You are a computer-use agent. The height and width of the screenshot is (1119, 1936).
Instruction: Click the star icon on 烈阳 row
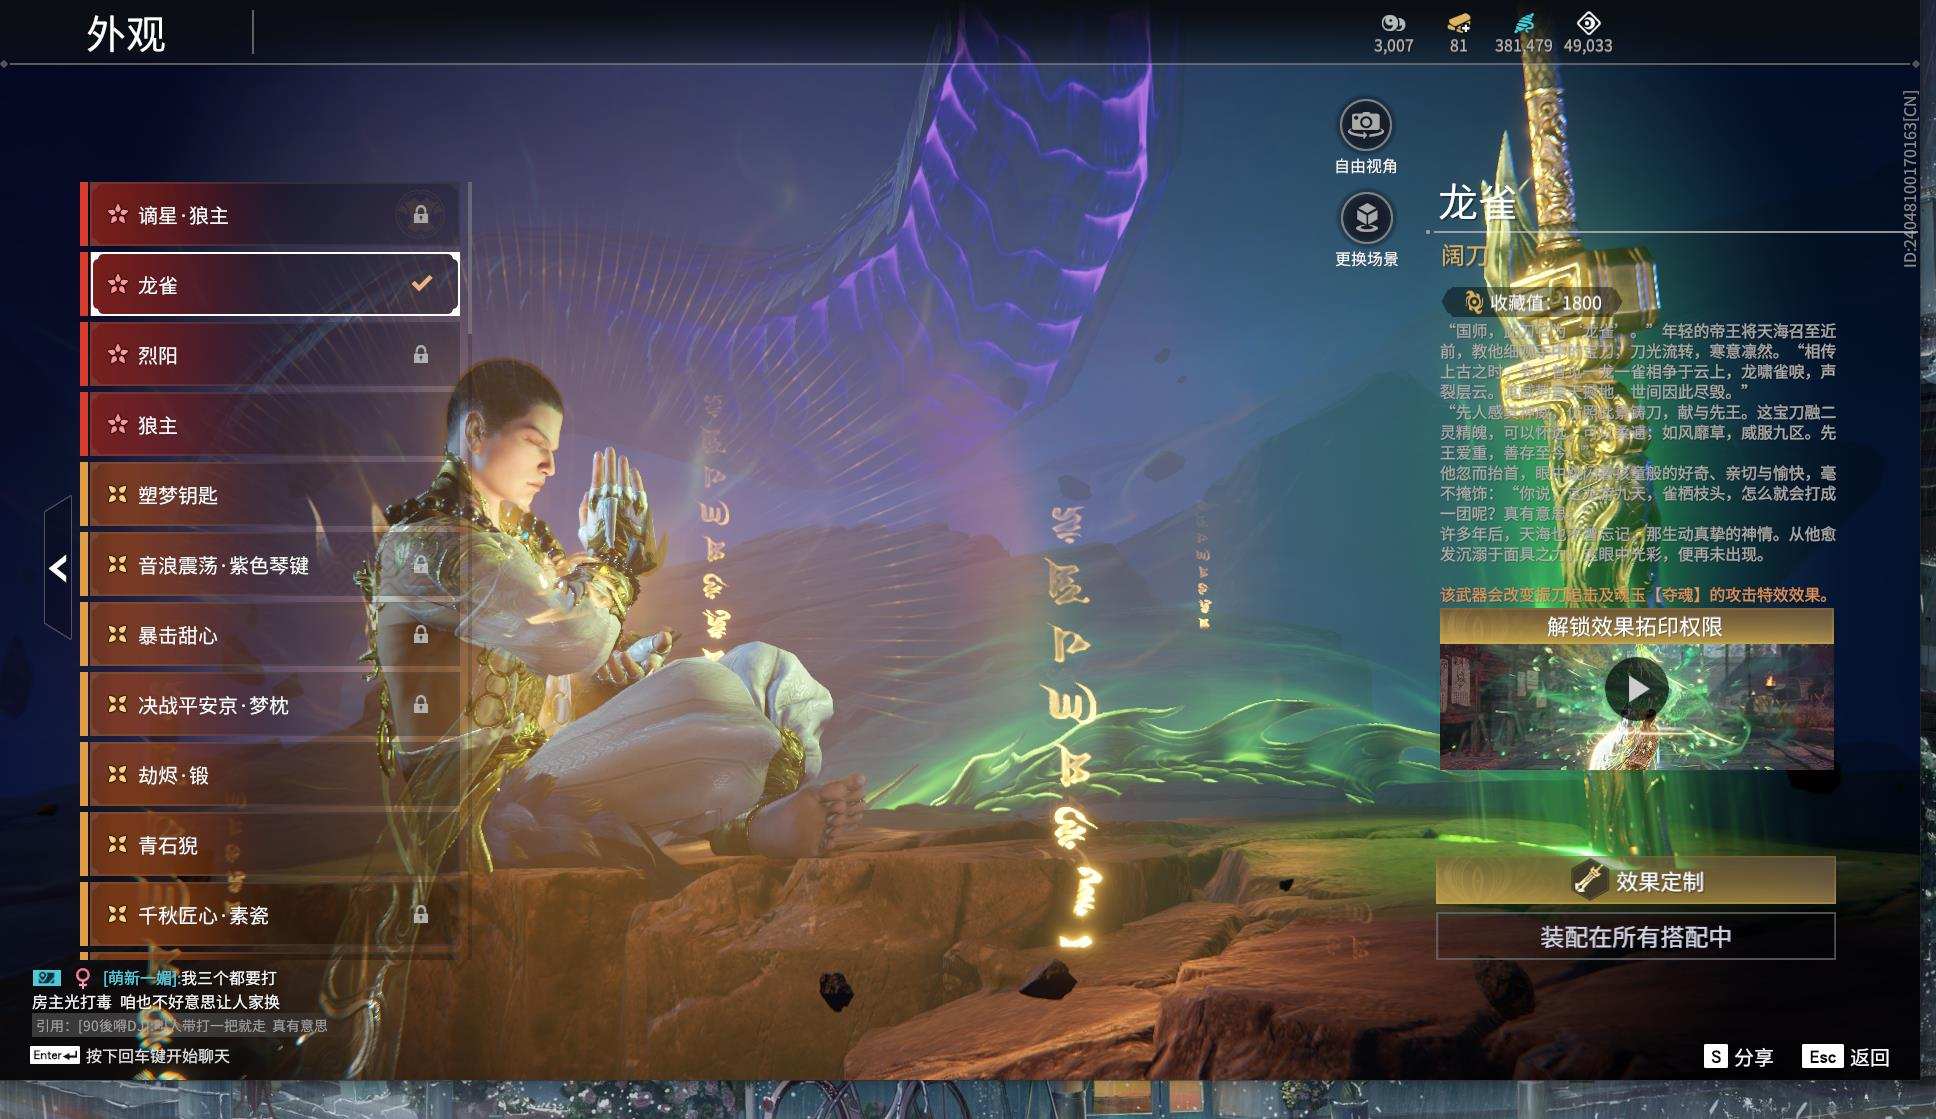pos(118,355)
